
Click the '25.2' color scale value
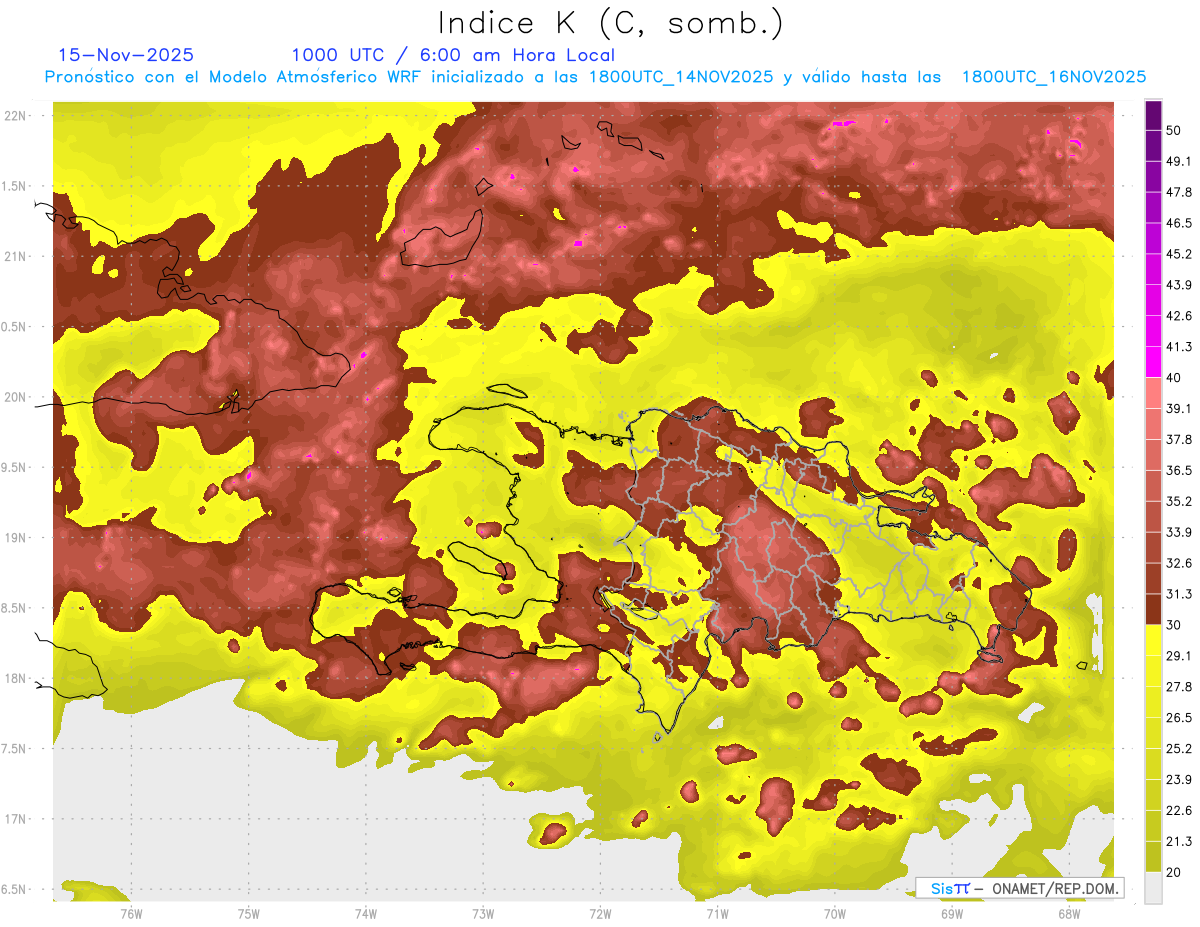coord(1179,748)
